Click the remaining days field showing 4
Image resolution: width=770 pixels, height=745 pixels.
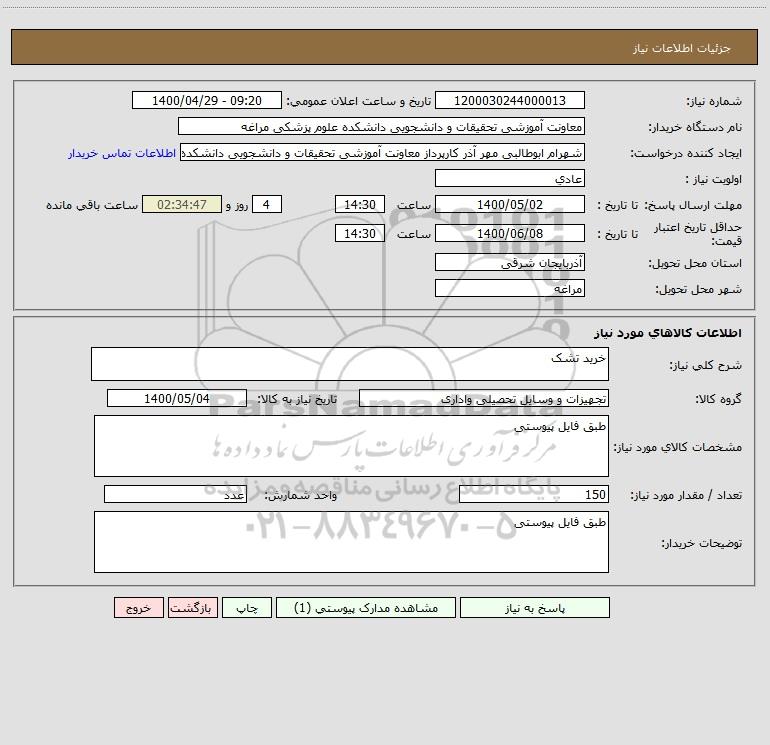(x=267, y=204)
